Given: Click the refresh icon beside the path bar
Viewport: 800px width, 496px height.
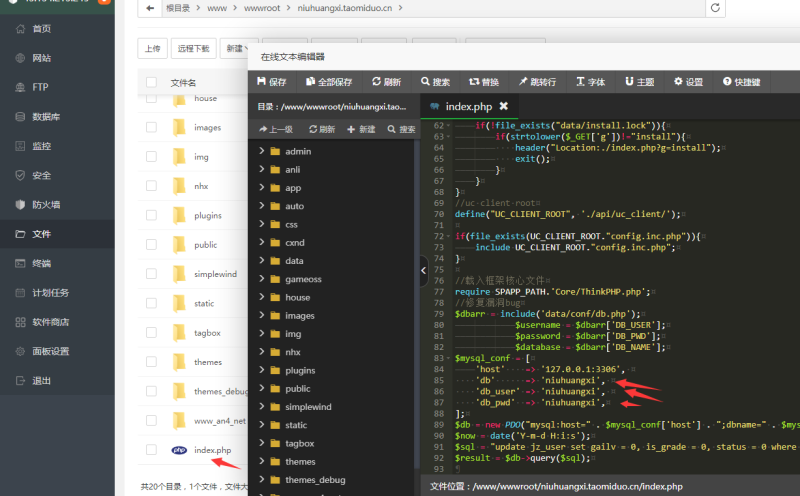Looking at the screenshot, I should click(715, 8).
